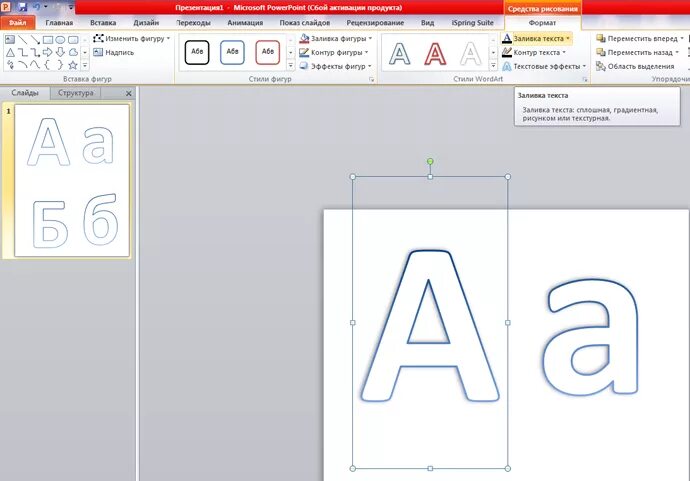This screenshot has width=690, height=481.
Task: Switch to the Дизайн tab
Action: [x=146, y=22]
